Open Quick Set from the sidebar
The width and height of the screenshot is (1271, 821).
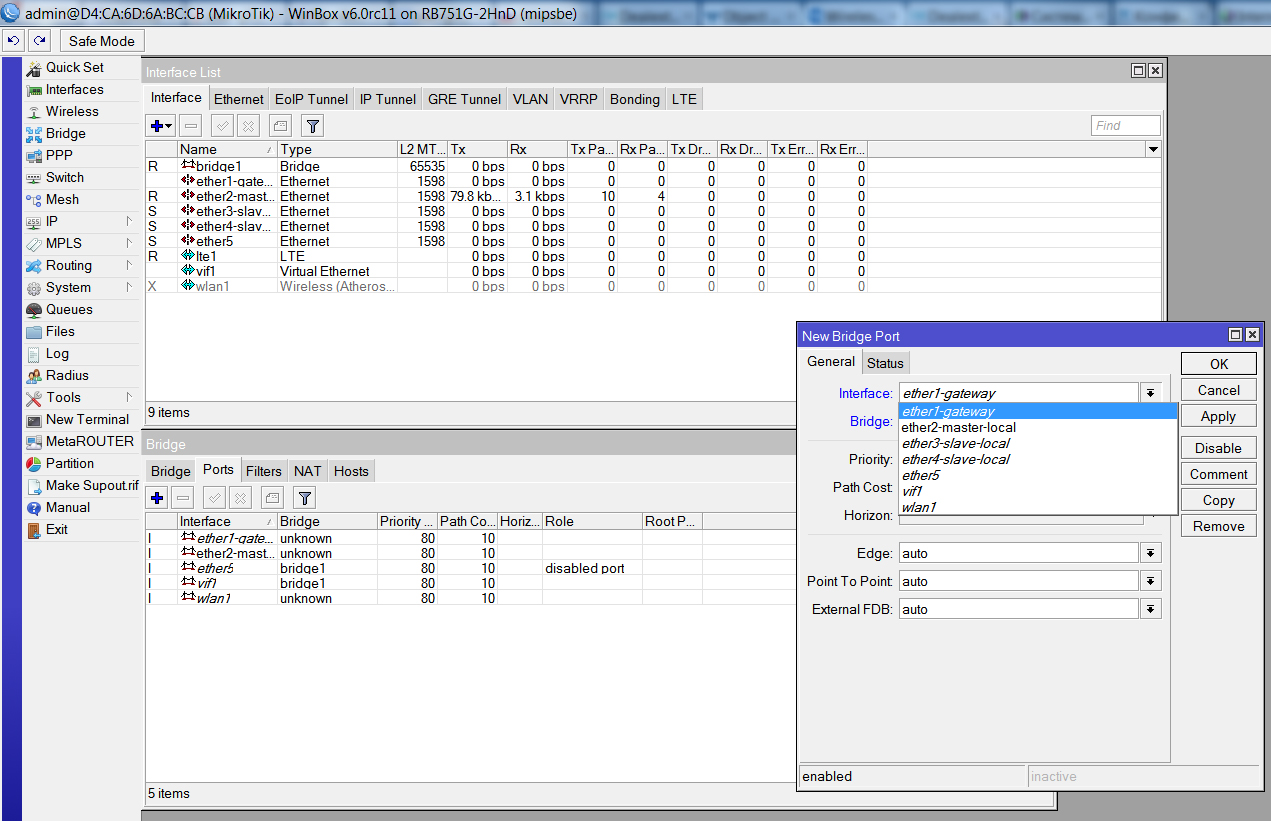[x=74, y=67]
